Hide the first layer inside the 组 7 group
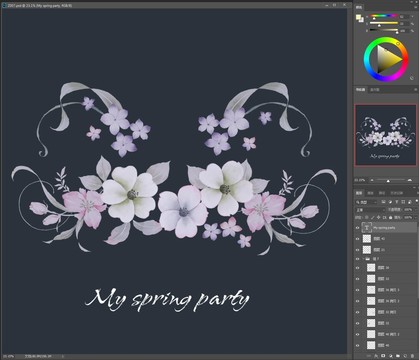Viewport: 419px width, 360px height. click(x=358, y=268)
